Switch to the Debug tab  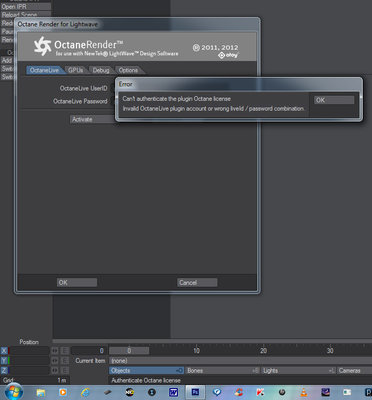point(101,70)
